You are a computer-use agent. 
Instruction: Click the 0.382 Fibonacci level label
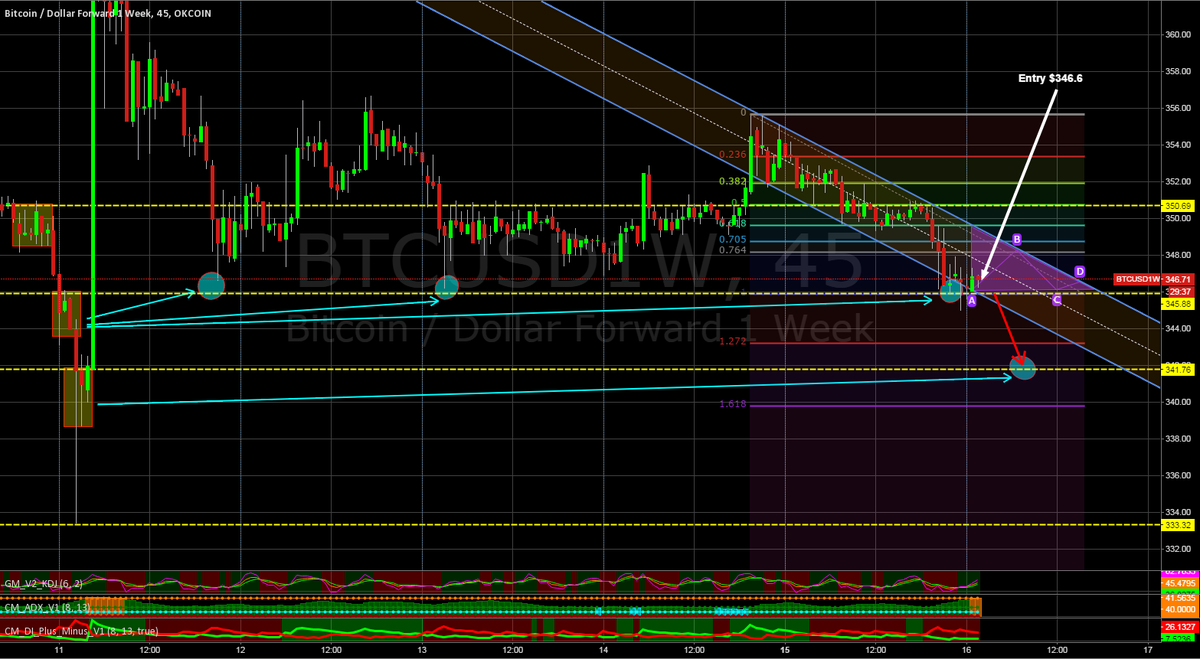[x=734, y=181]
